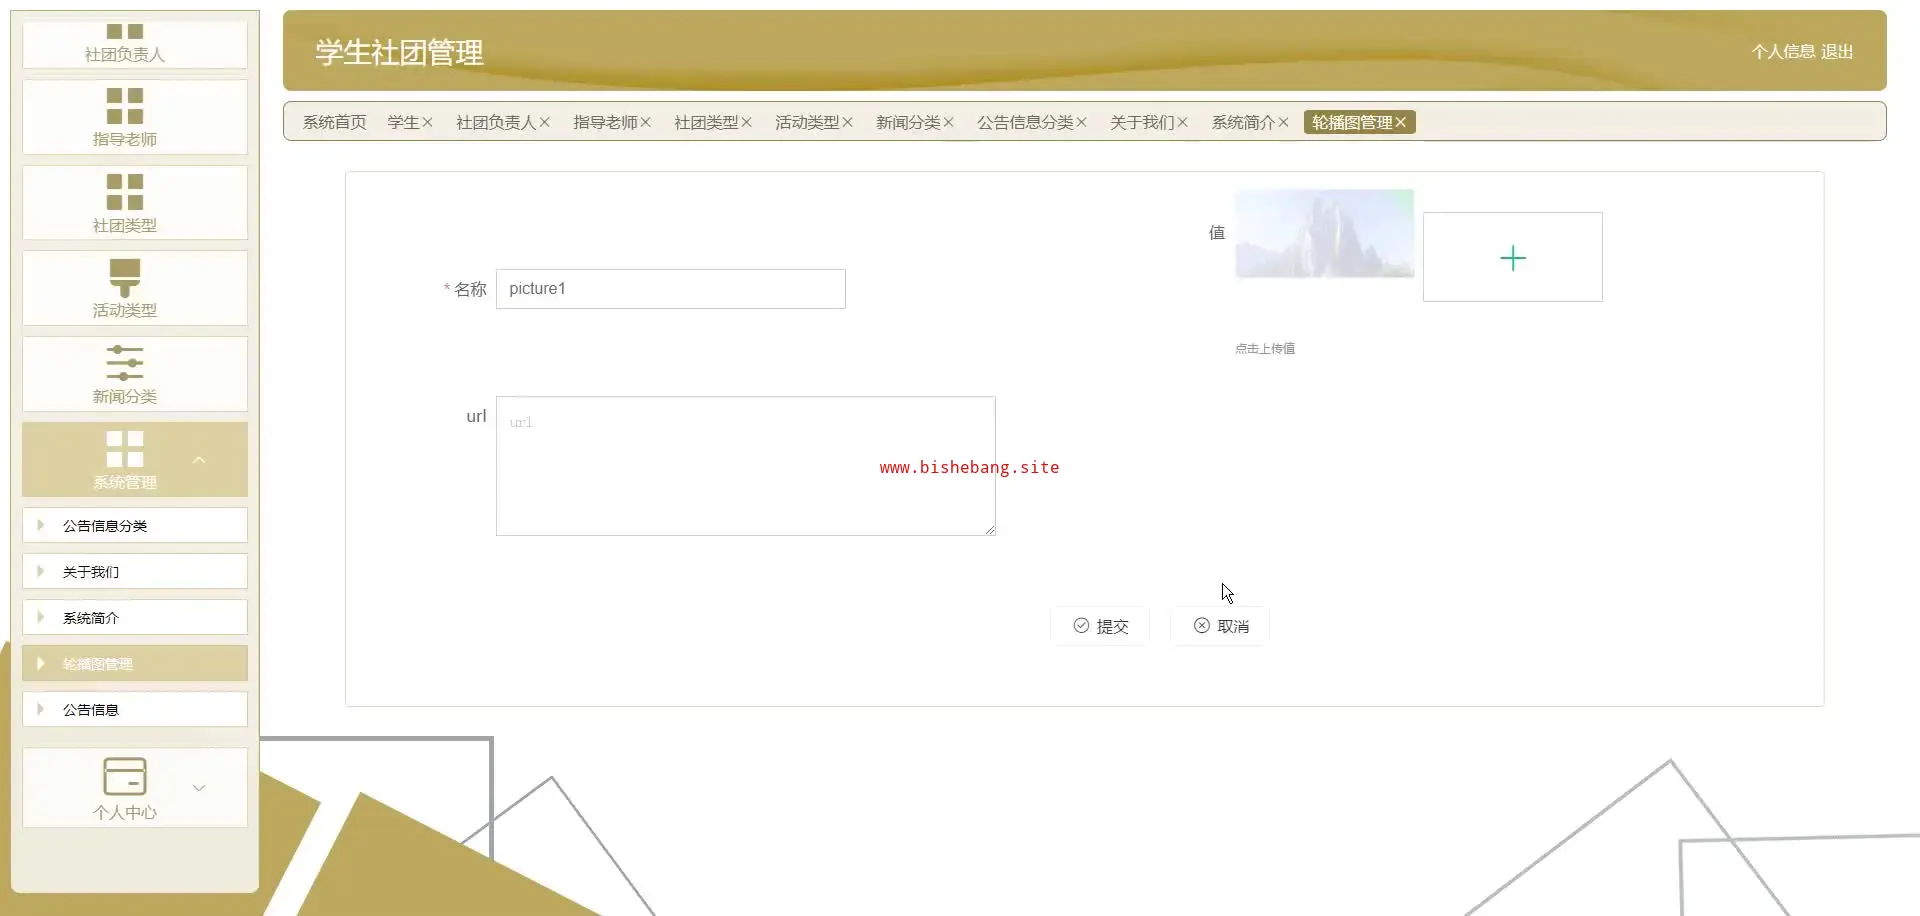The height and width of the screenshot is (916, 1920).
Task: Switch to the 学生 tab
Action: 403,122
